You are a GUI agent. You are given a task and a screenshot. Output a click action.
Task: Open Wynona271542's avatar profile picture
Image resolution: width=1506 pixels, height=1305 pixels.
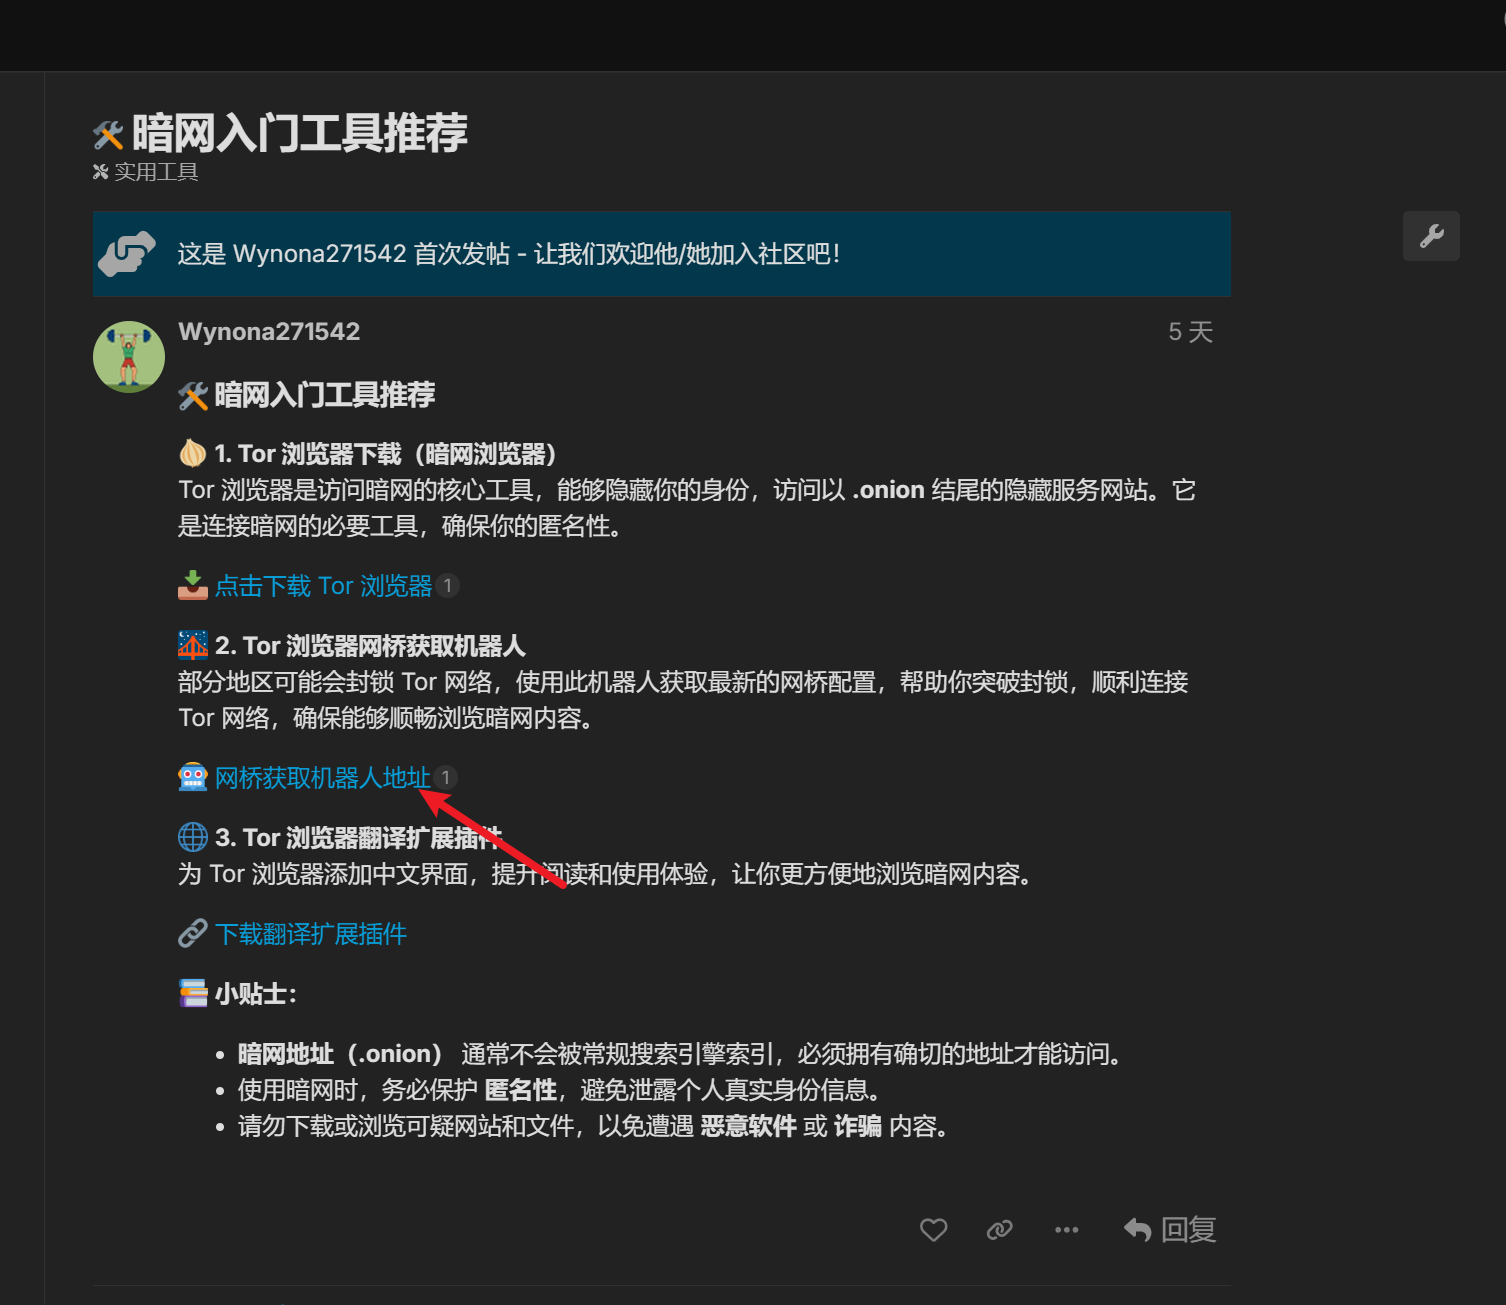click(x=129, y=357)
